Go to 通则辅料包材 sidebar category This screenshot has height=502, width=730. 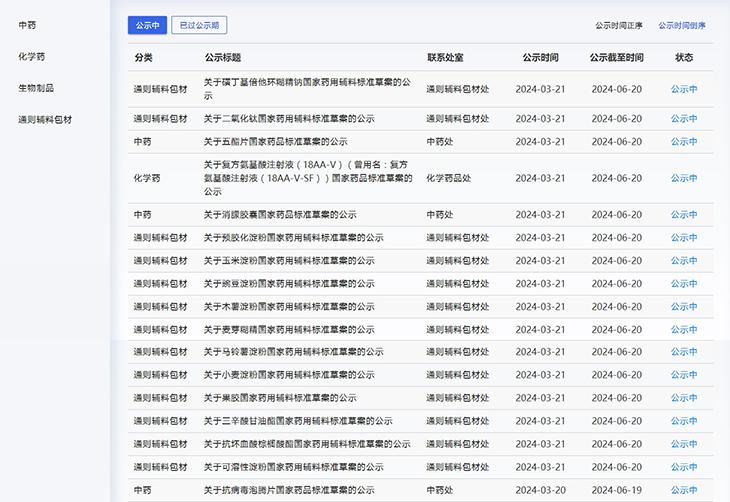(45, 119)
